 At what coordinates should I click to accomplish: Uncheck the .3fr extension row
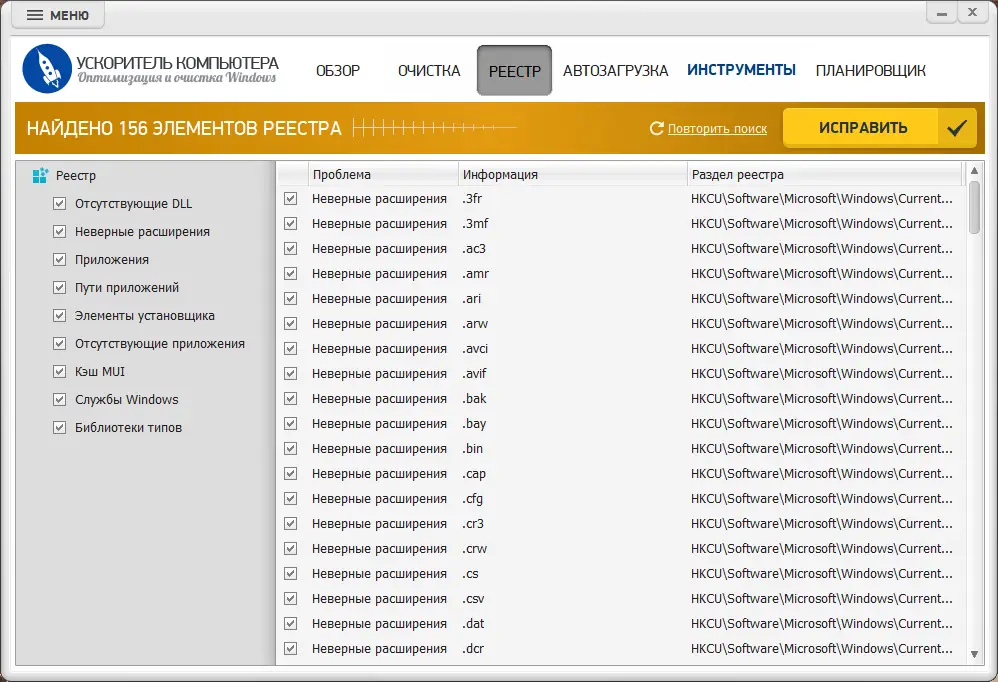(290, 198)
